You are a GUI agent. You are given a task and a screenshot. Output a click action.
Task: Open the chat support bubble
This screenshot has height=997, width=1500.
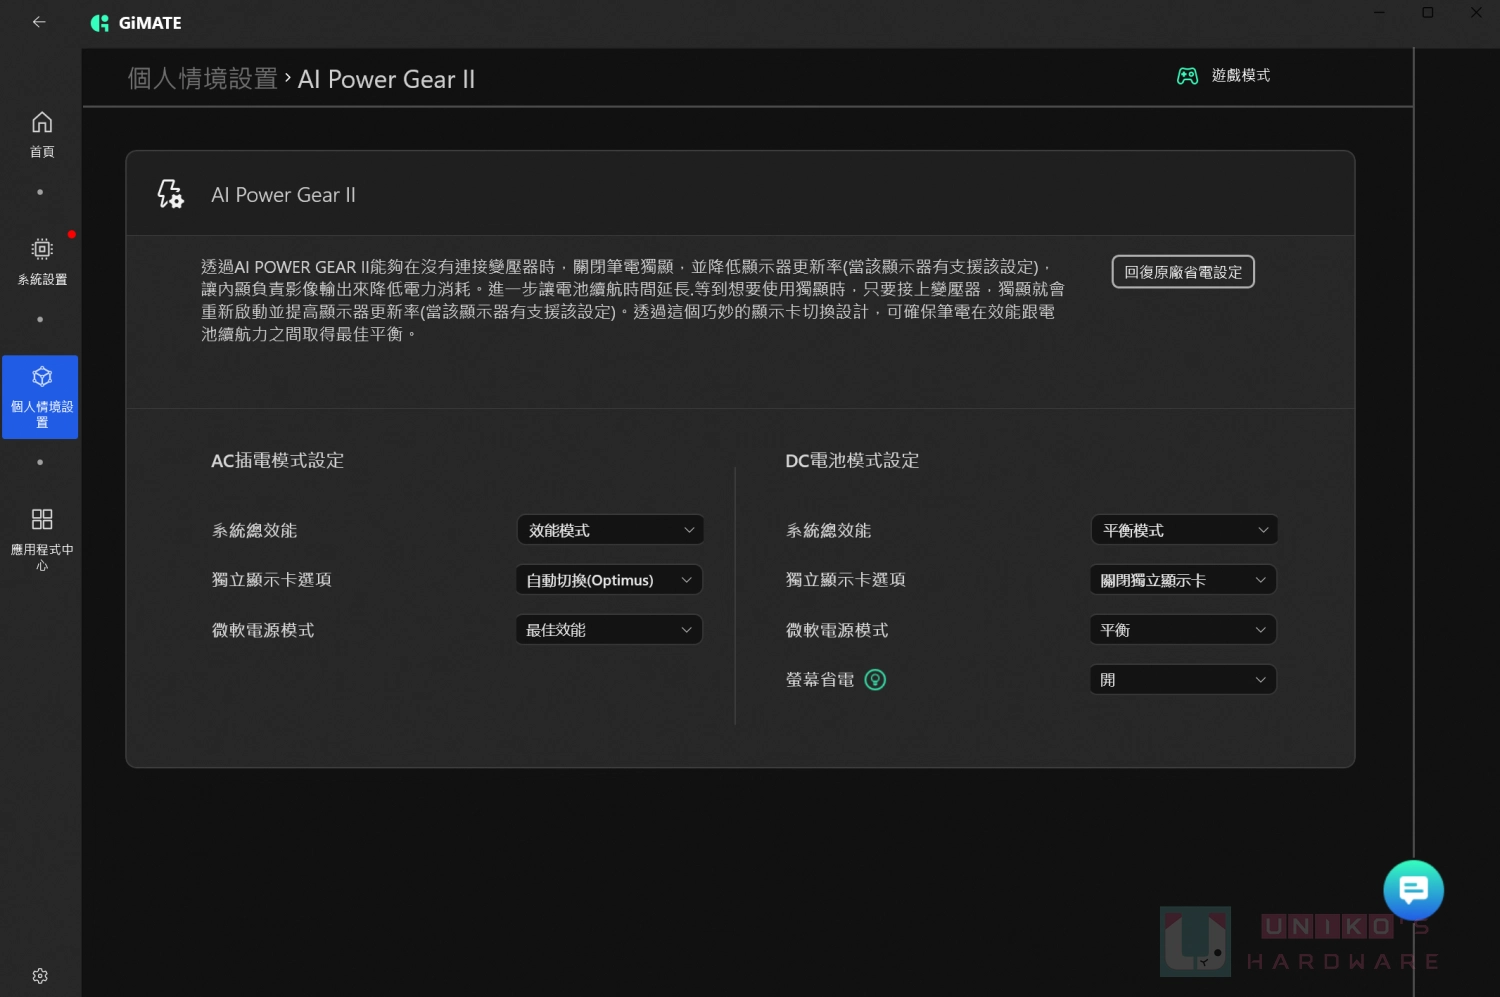coord(1413,889)
